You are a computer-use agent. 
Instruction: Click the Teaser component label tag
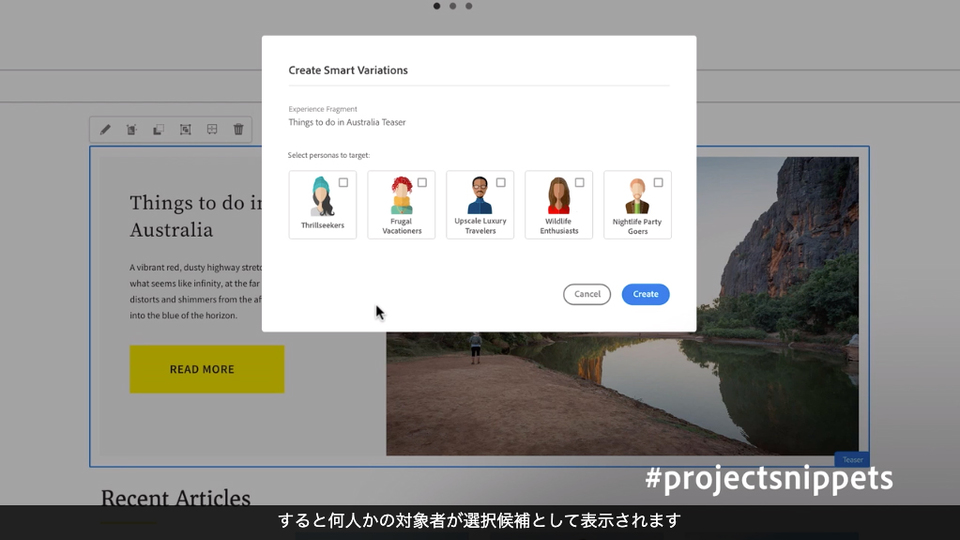852,460
